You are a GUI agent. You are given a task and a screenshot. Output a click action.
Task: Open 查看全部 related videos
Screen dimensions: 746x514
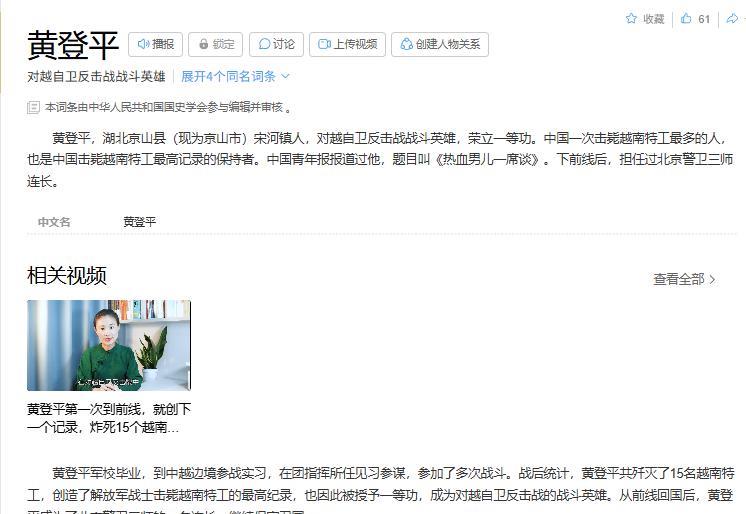684,279
